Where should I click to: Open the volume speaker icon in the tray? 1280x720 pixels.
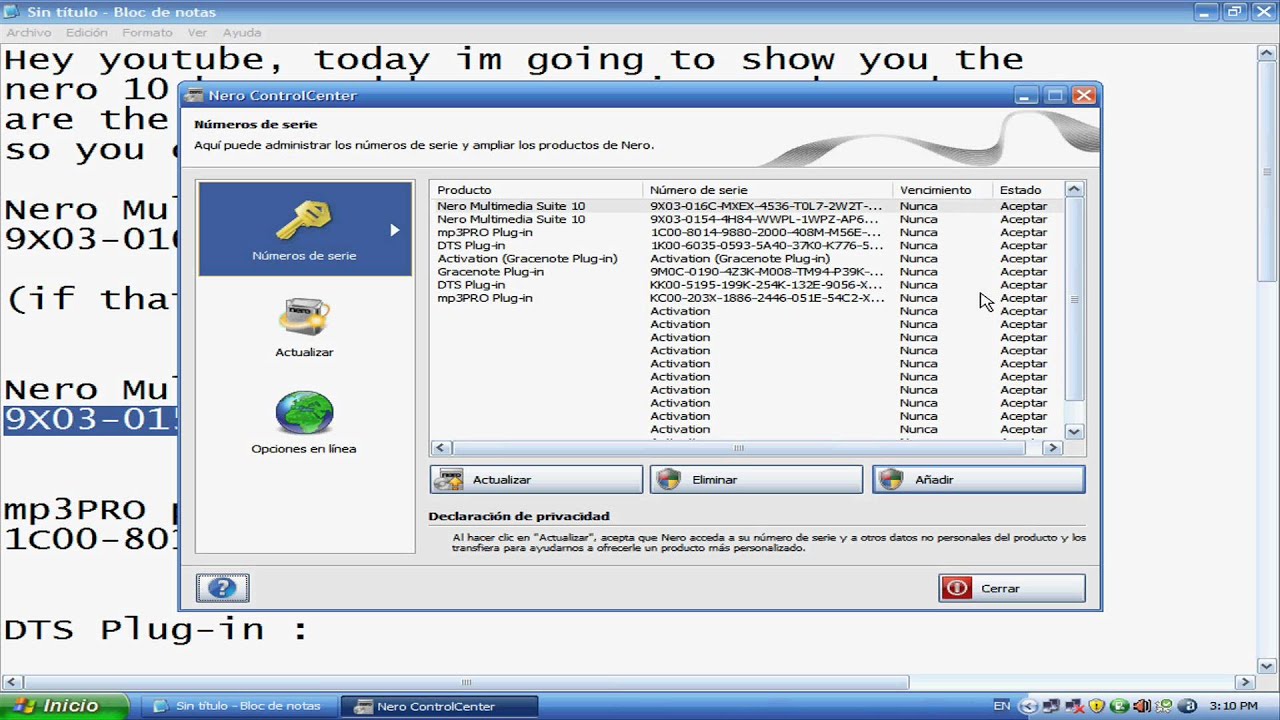tap(1142, 707)
